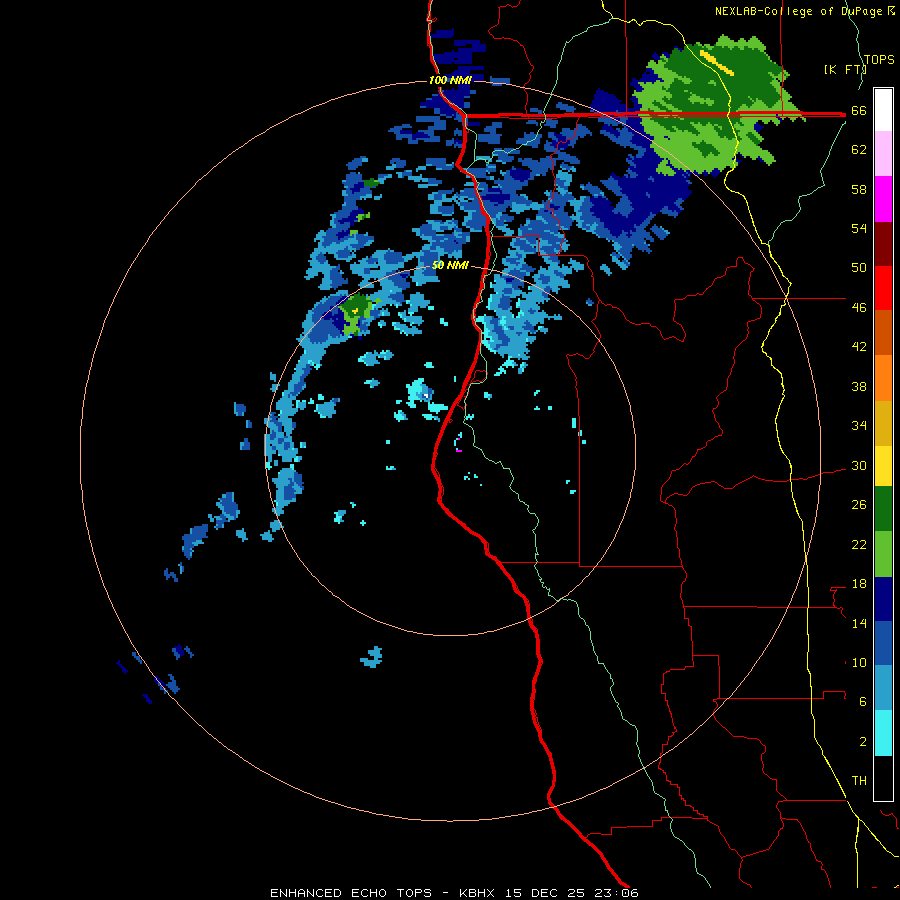Click the bright red legend swatch
900x900 pixels.
(883, 288)
